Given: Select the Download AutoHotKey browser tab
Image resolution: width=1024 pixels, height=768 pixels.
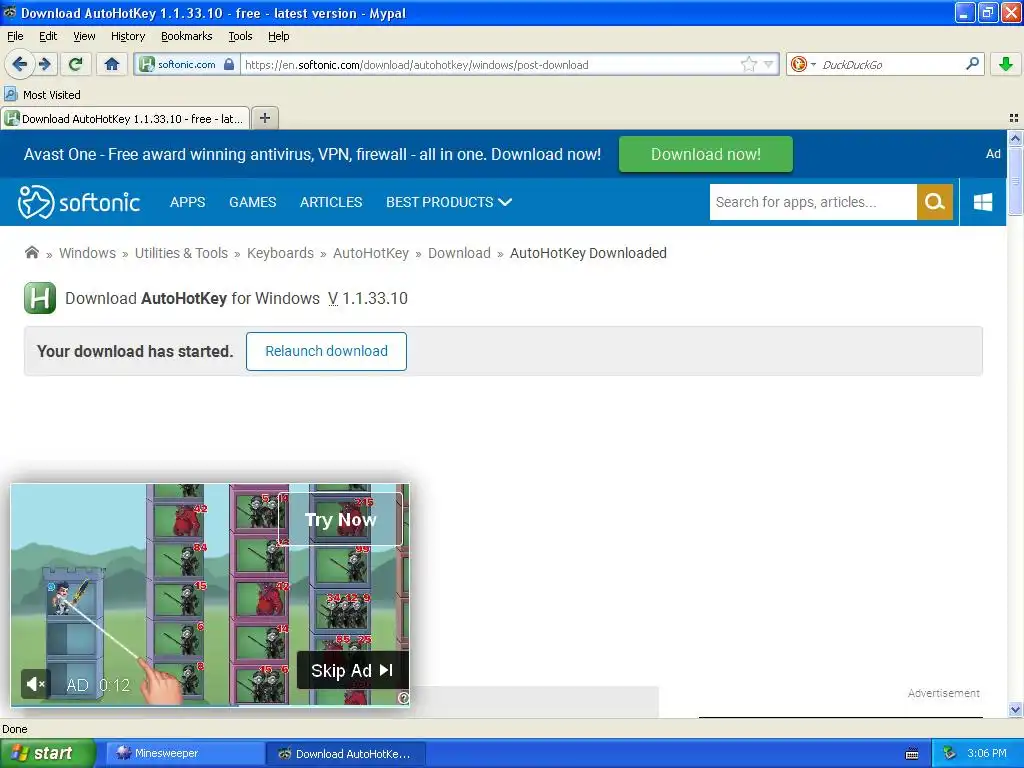Looking at the screenshot, I should click(x=125, y=118).
